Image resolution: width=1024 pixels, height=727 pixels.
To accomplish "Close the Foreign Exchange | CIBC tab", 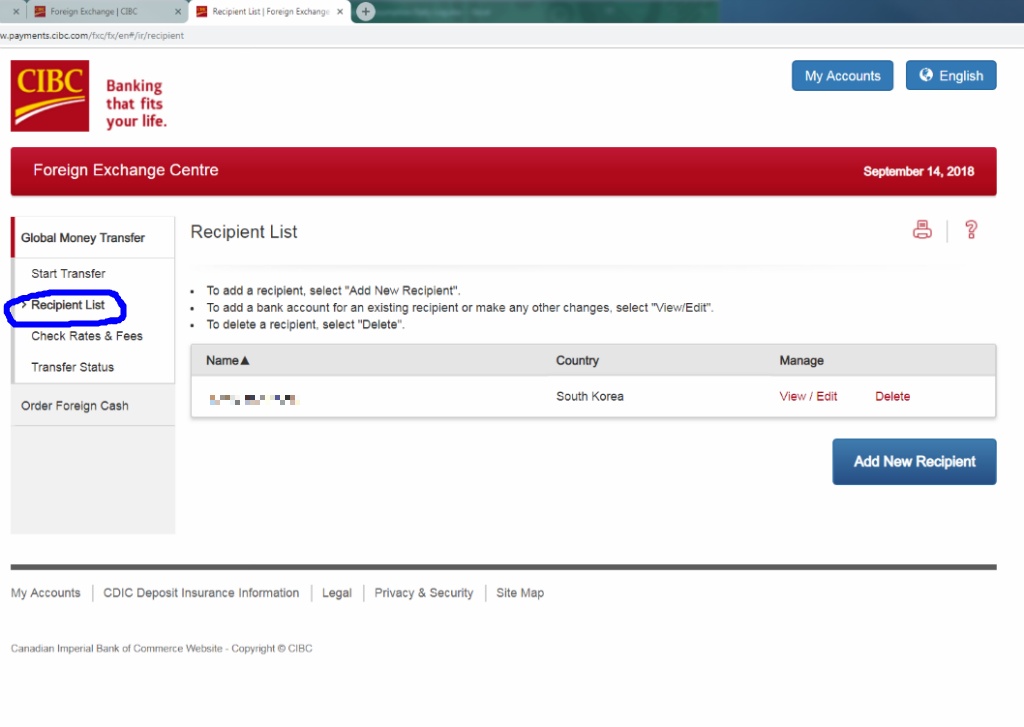I will (178, 12).
